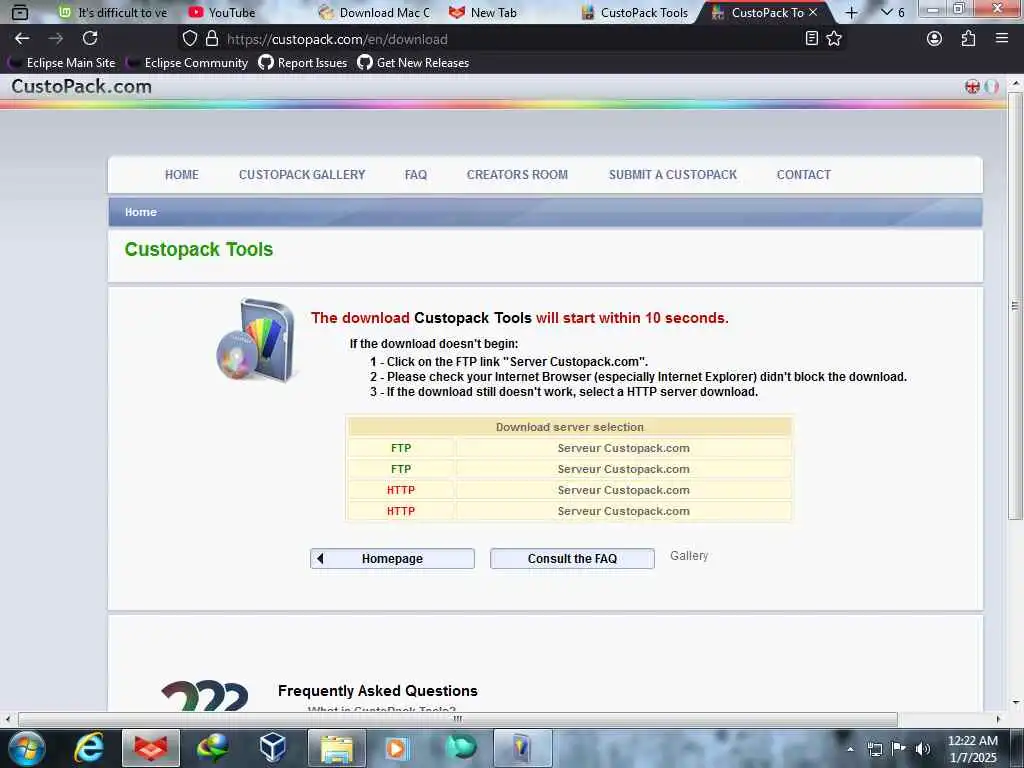This screenshot has height=768, width=1024.
Task: Open the CUSTOPACK GALLERY menu item
Action: point(302,174)
